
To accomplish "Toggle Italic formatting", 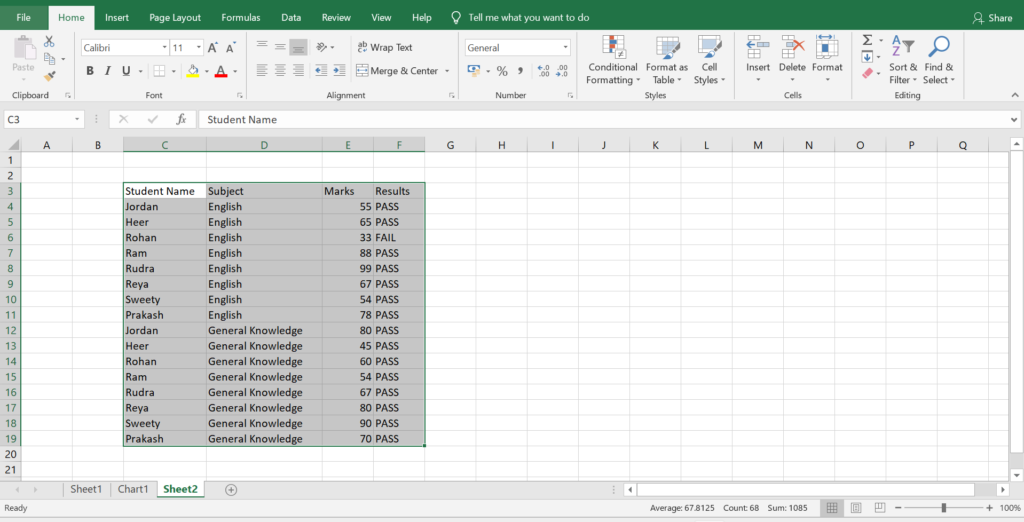I will point(108,71).
